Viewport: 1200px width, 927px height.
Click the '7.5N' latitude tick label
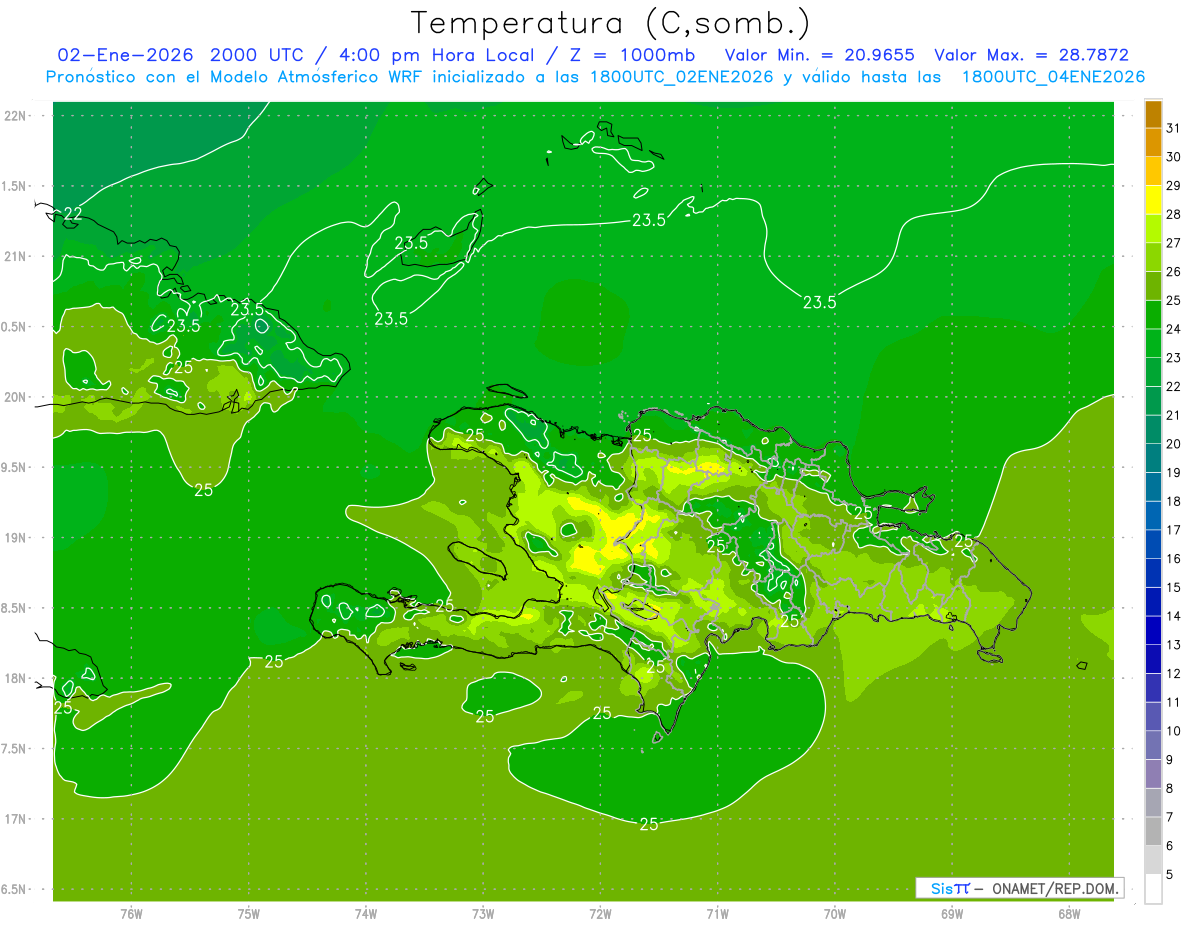click(x=15, y=749)
